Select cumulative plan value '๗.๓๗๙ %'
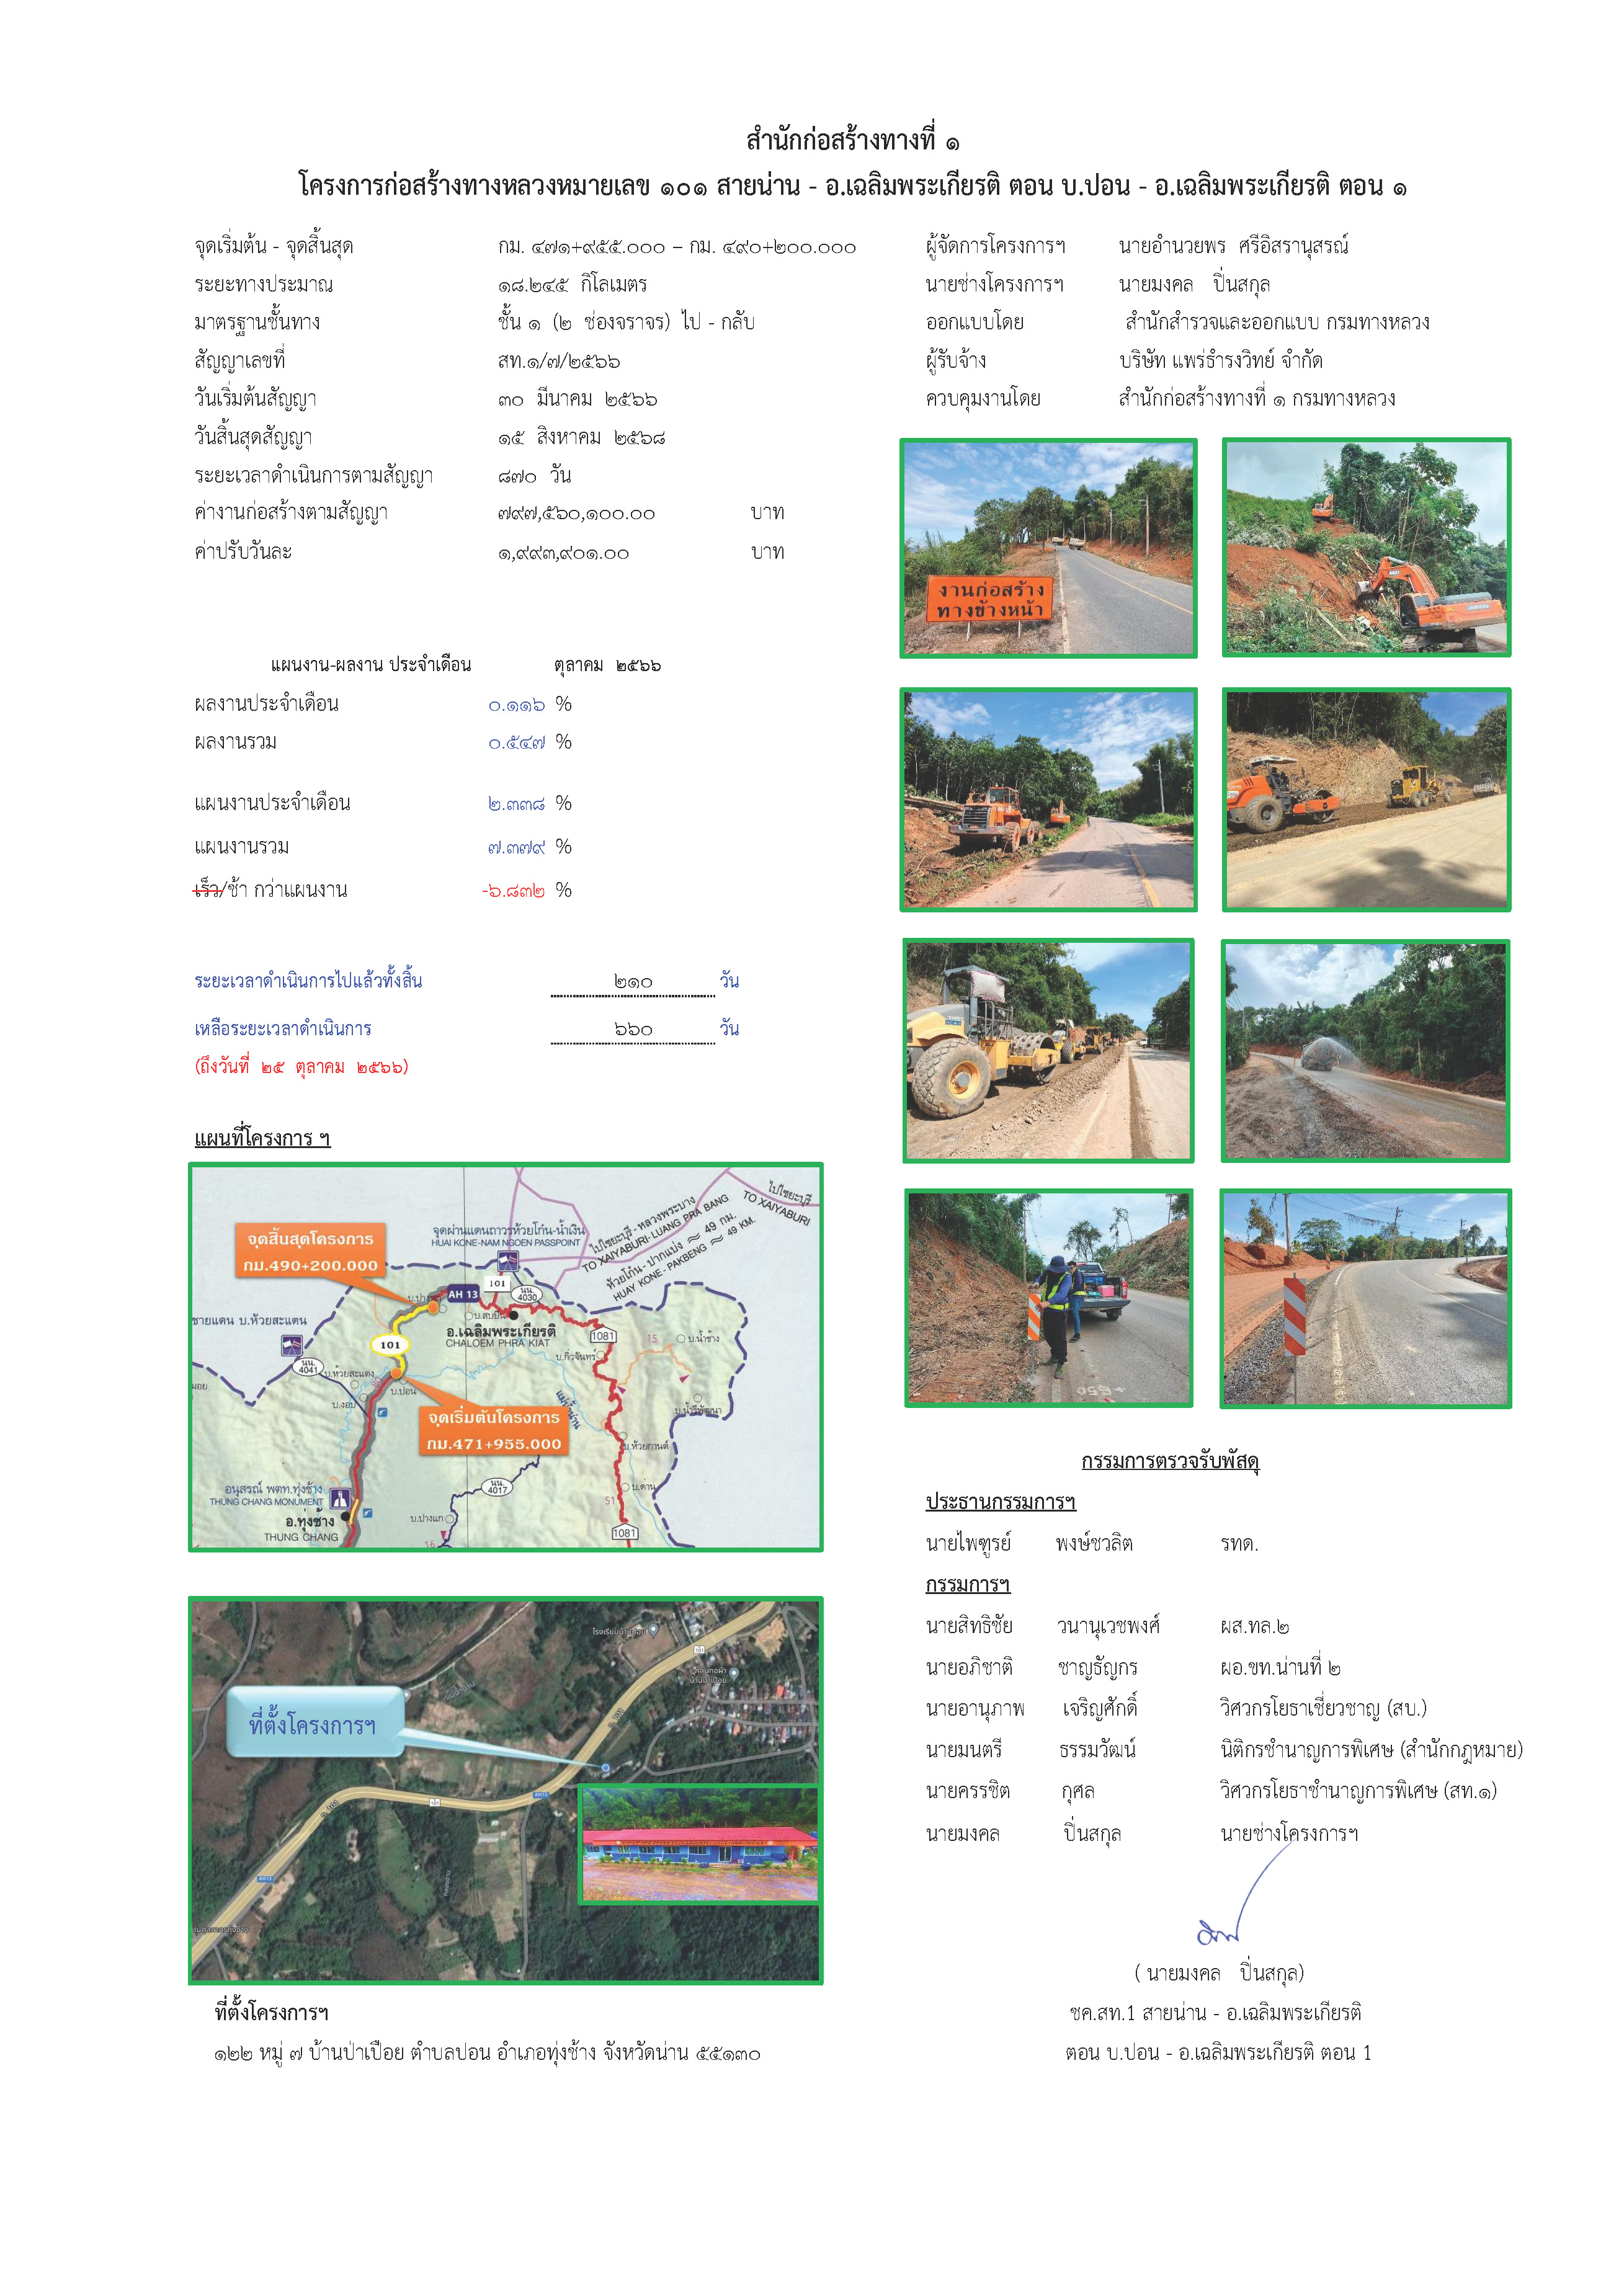1624x2272 pixels. click(530, 847)
